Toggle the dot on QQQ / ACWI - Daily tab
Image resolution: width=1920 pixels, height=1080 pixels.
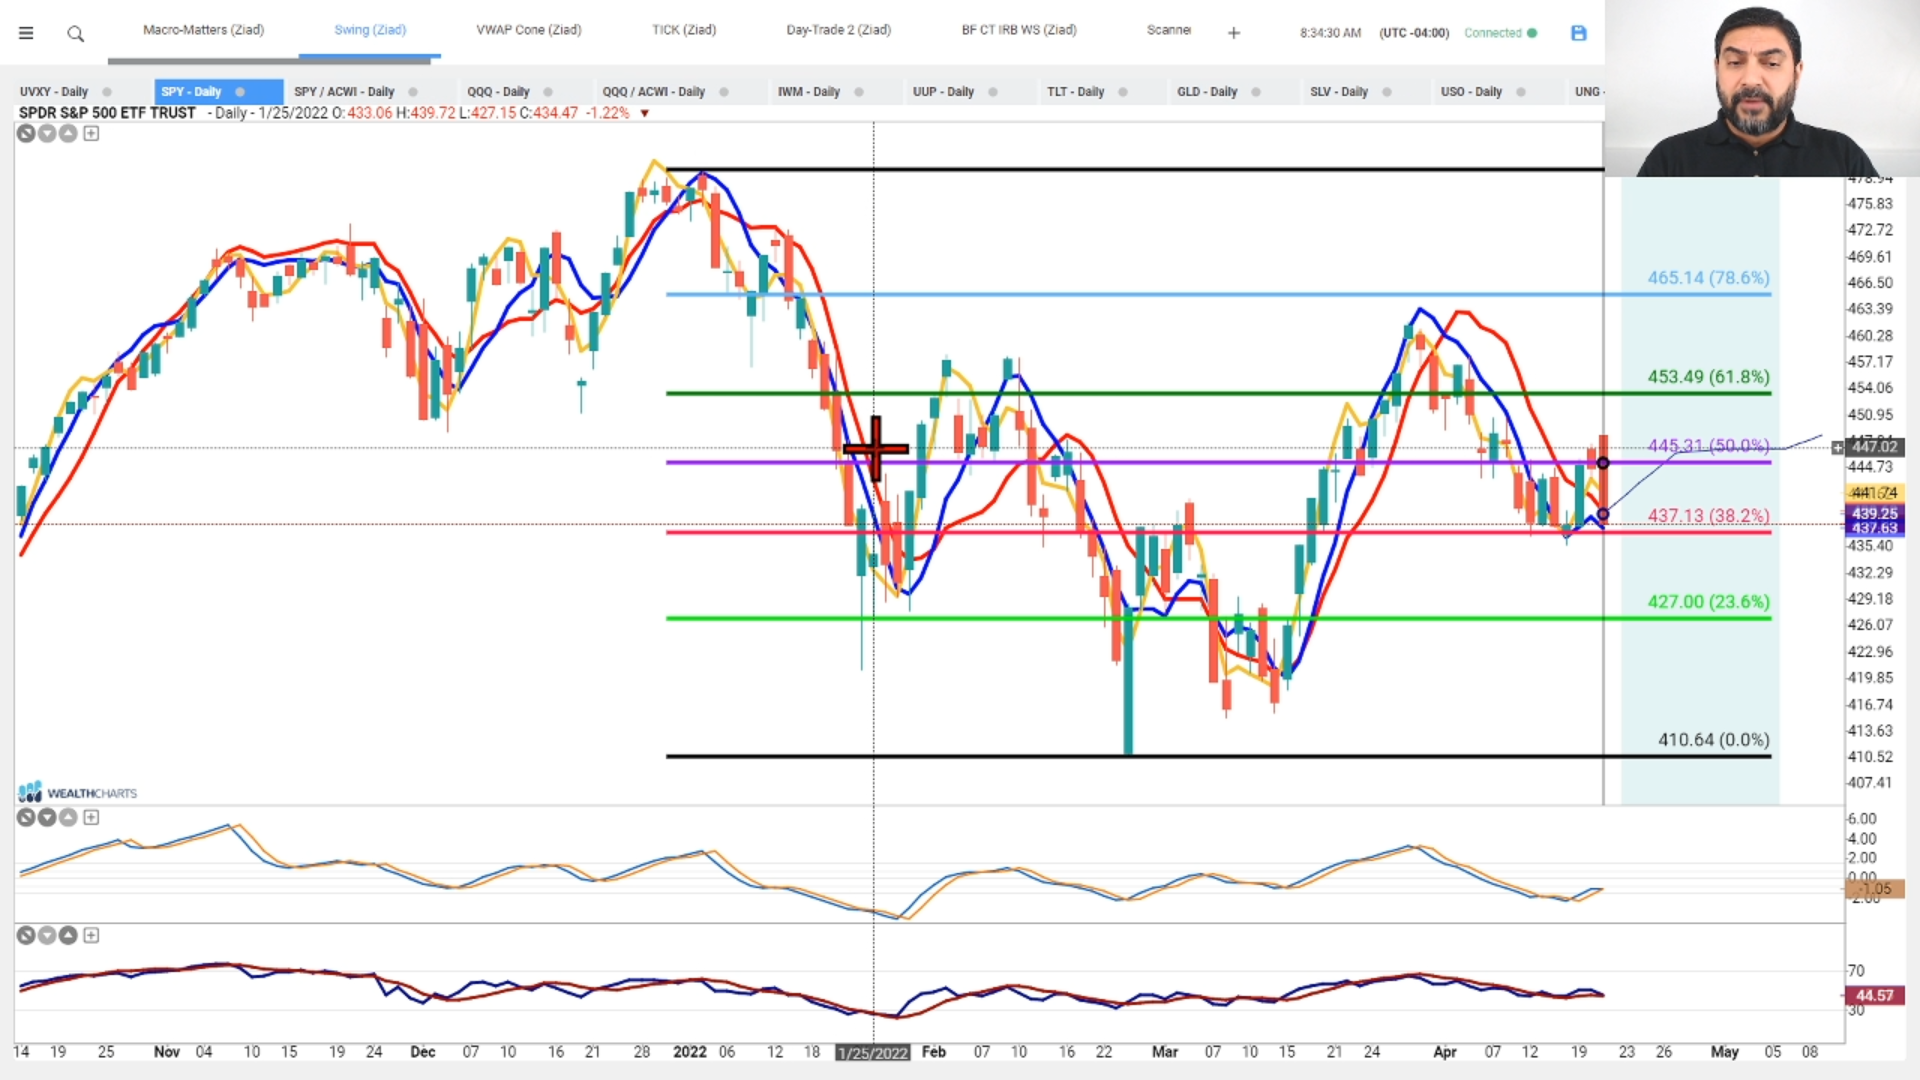click(x=724, y=92)
